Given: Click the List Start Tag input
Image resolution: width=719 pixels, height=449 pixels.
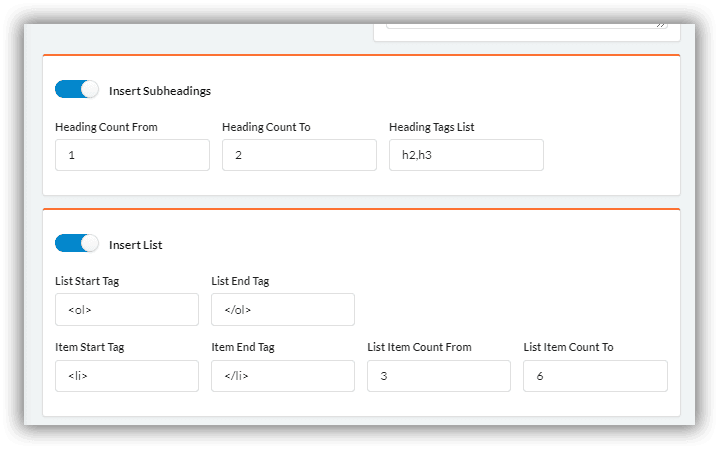Looking at the screenshot, I should pos(127,310).
